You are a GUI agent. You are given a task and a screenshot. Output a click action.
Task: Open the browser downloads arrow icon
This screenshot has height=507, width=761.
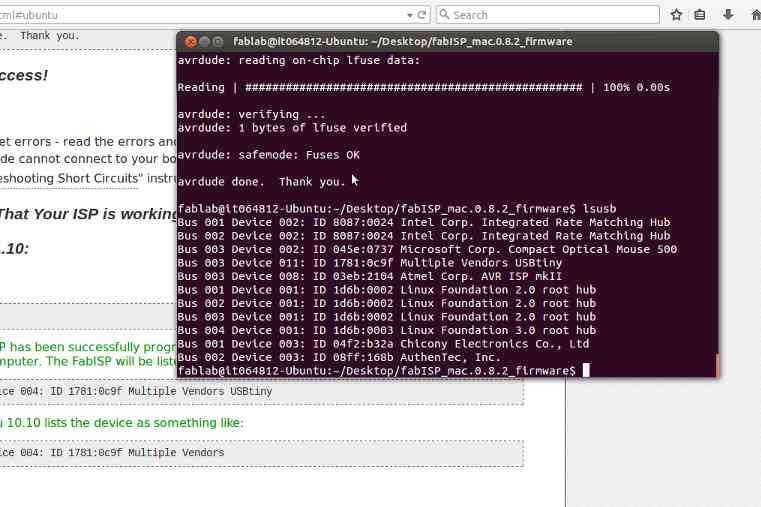click(x=728, y=15)
